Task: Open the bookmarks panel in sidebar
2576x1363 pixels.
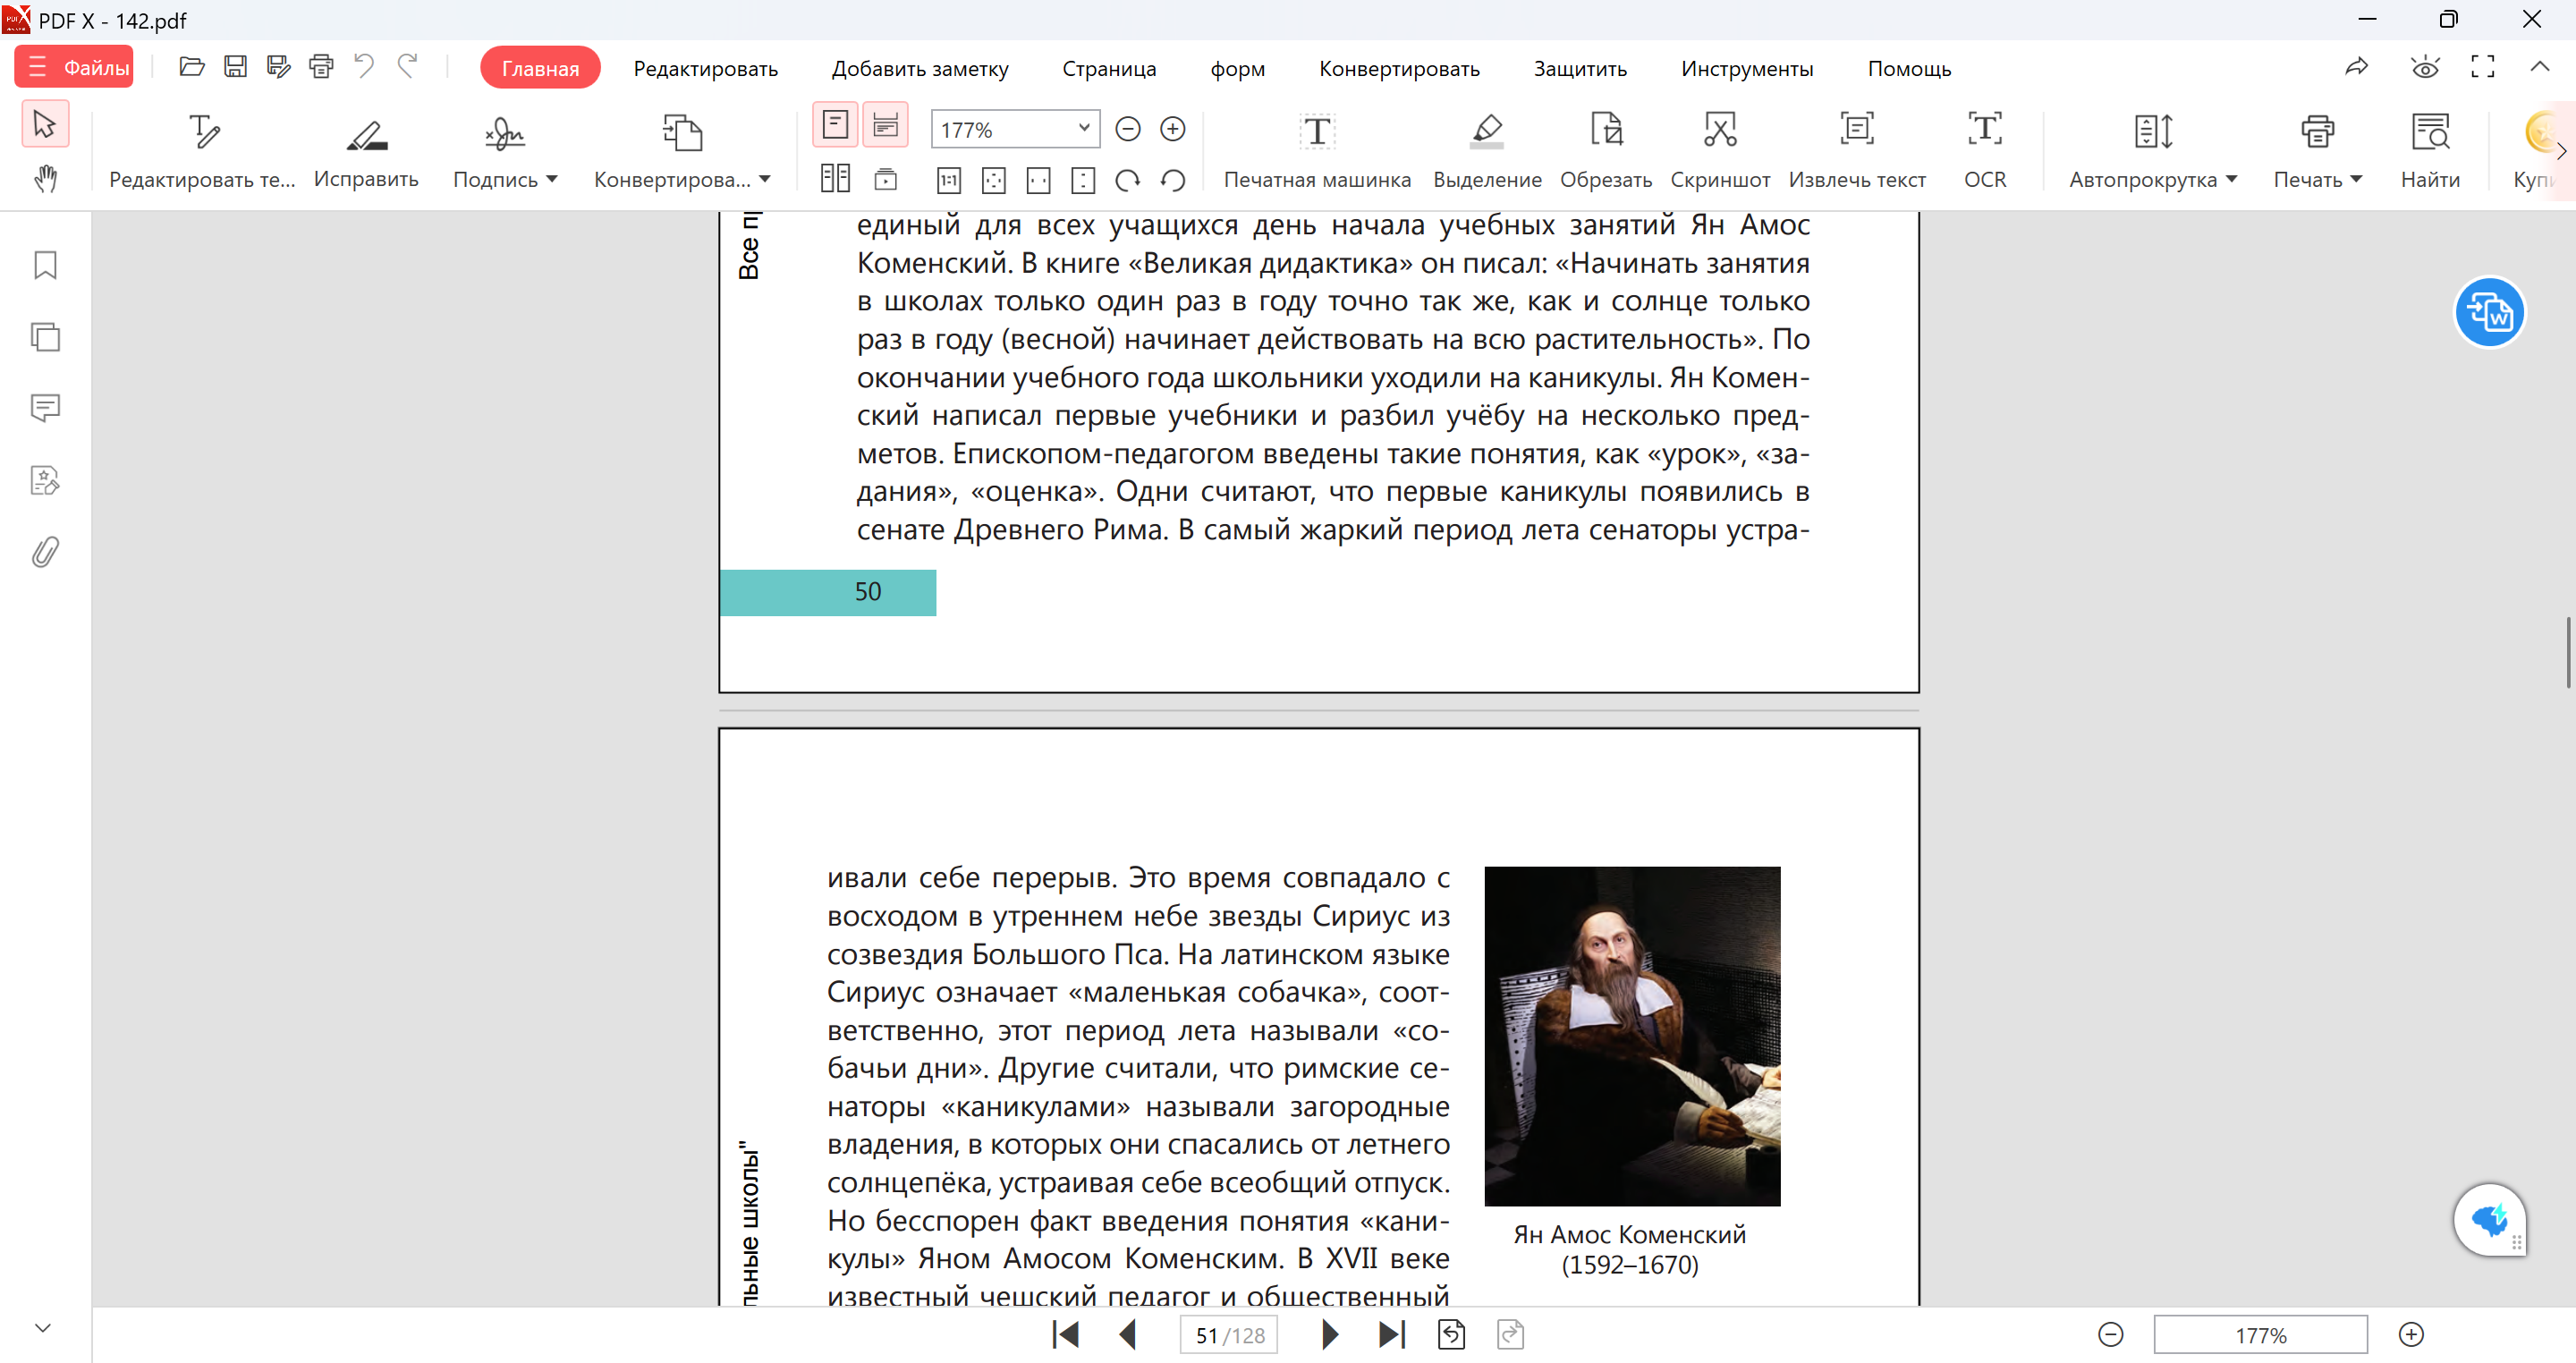Action: coord(45,265)
